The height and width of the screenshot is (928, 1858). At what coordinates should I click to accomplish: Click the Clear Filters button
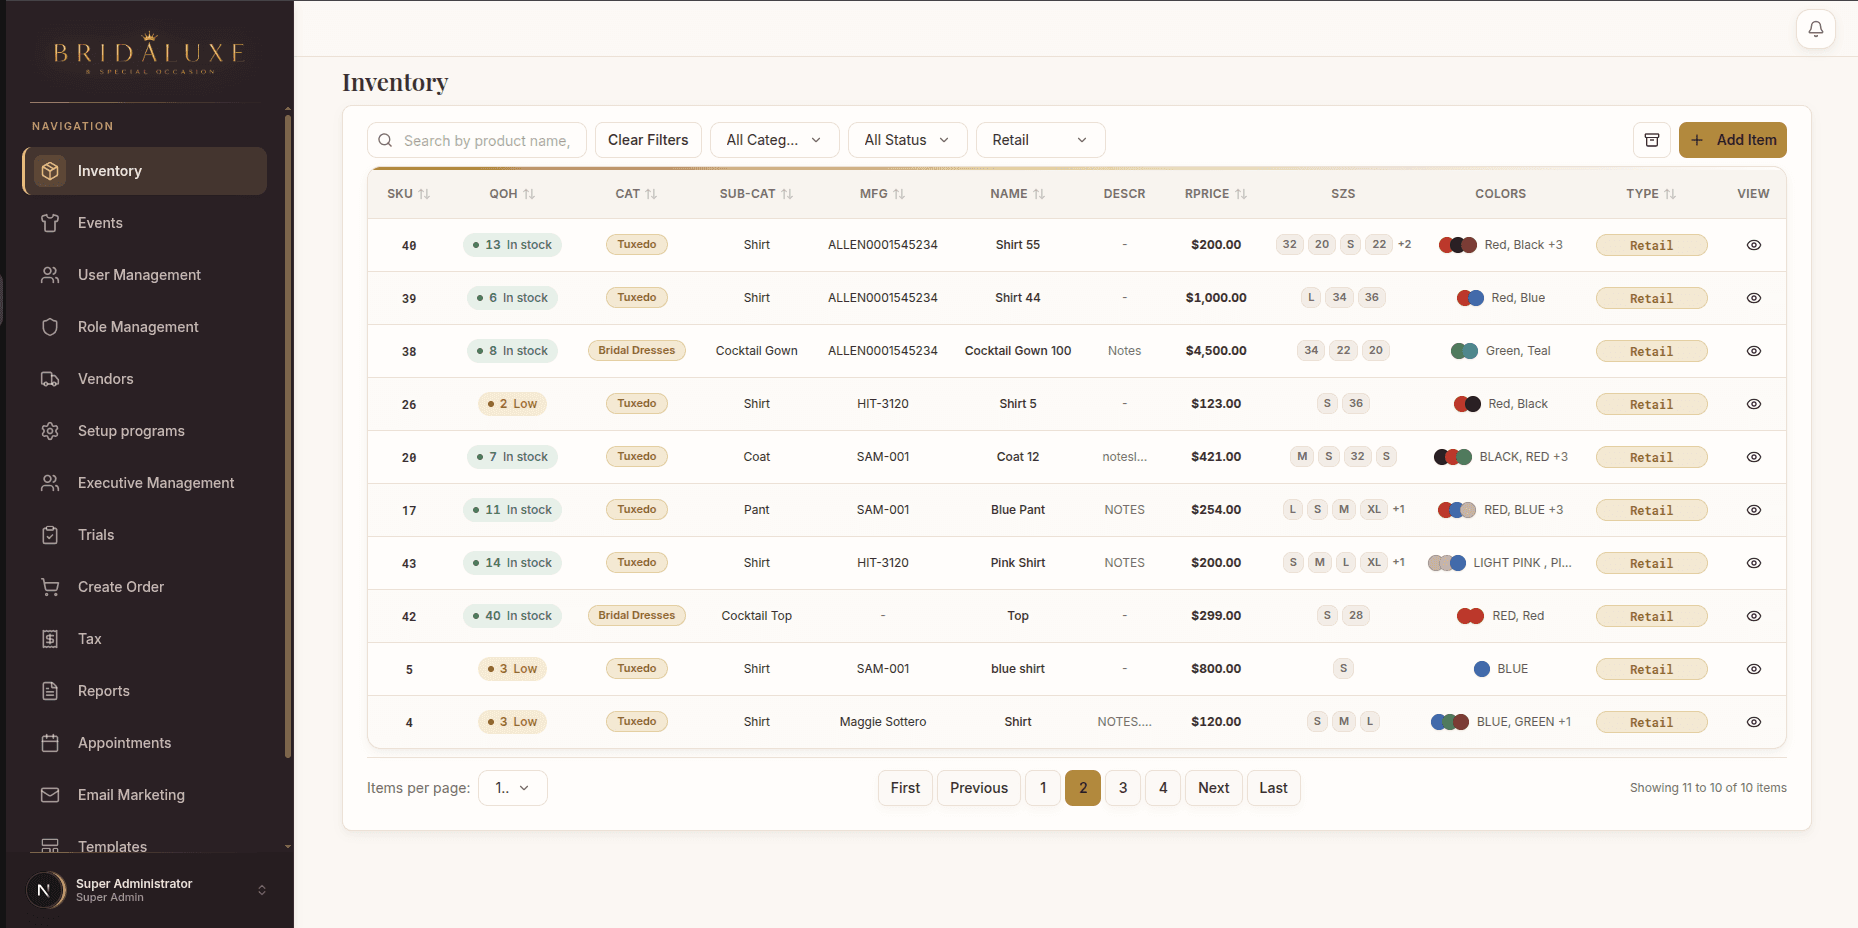648,140
